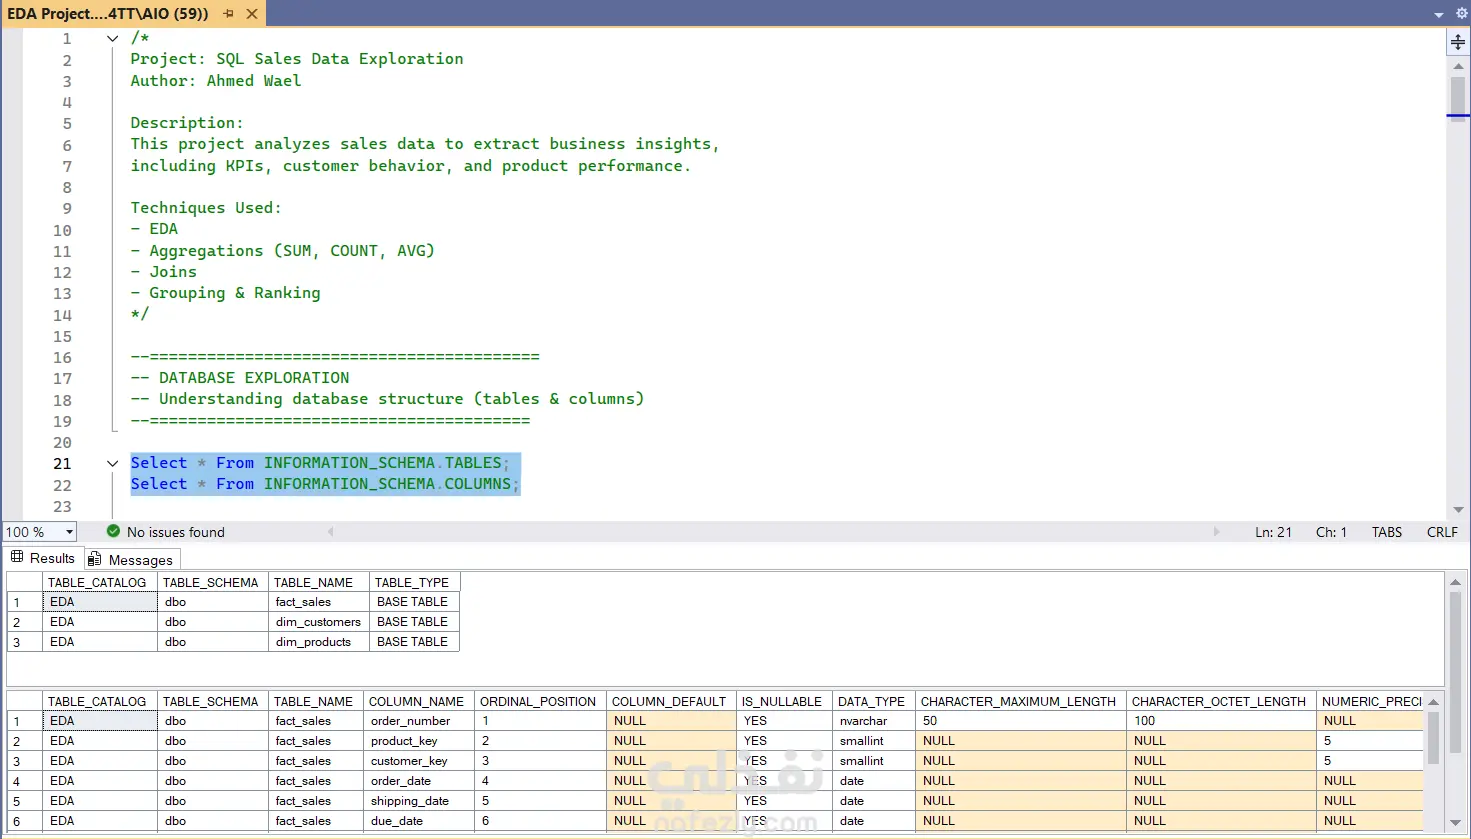
Task: Select the due_date column name cell
Action: (x=417, y=821)
